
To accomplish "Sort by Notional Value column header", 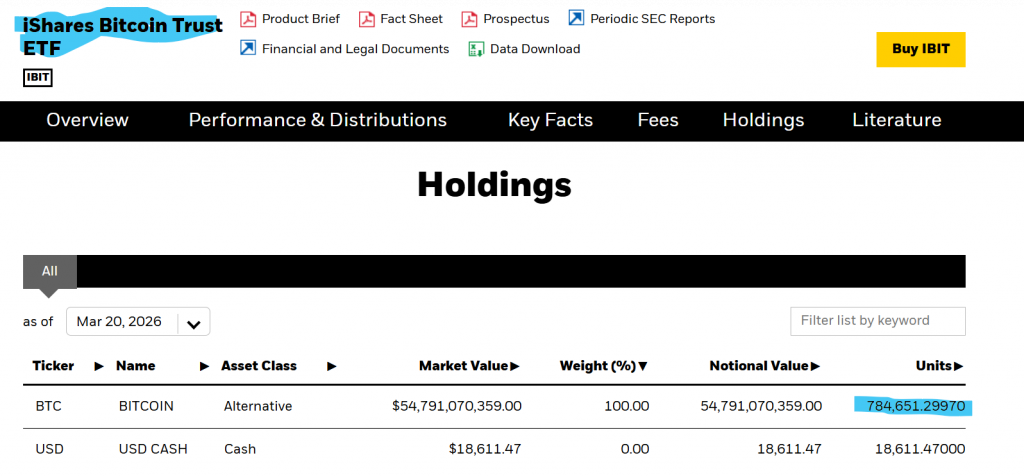I will click(758, 366).
